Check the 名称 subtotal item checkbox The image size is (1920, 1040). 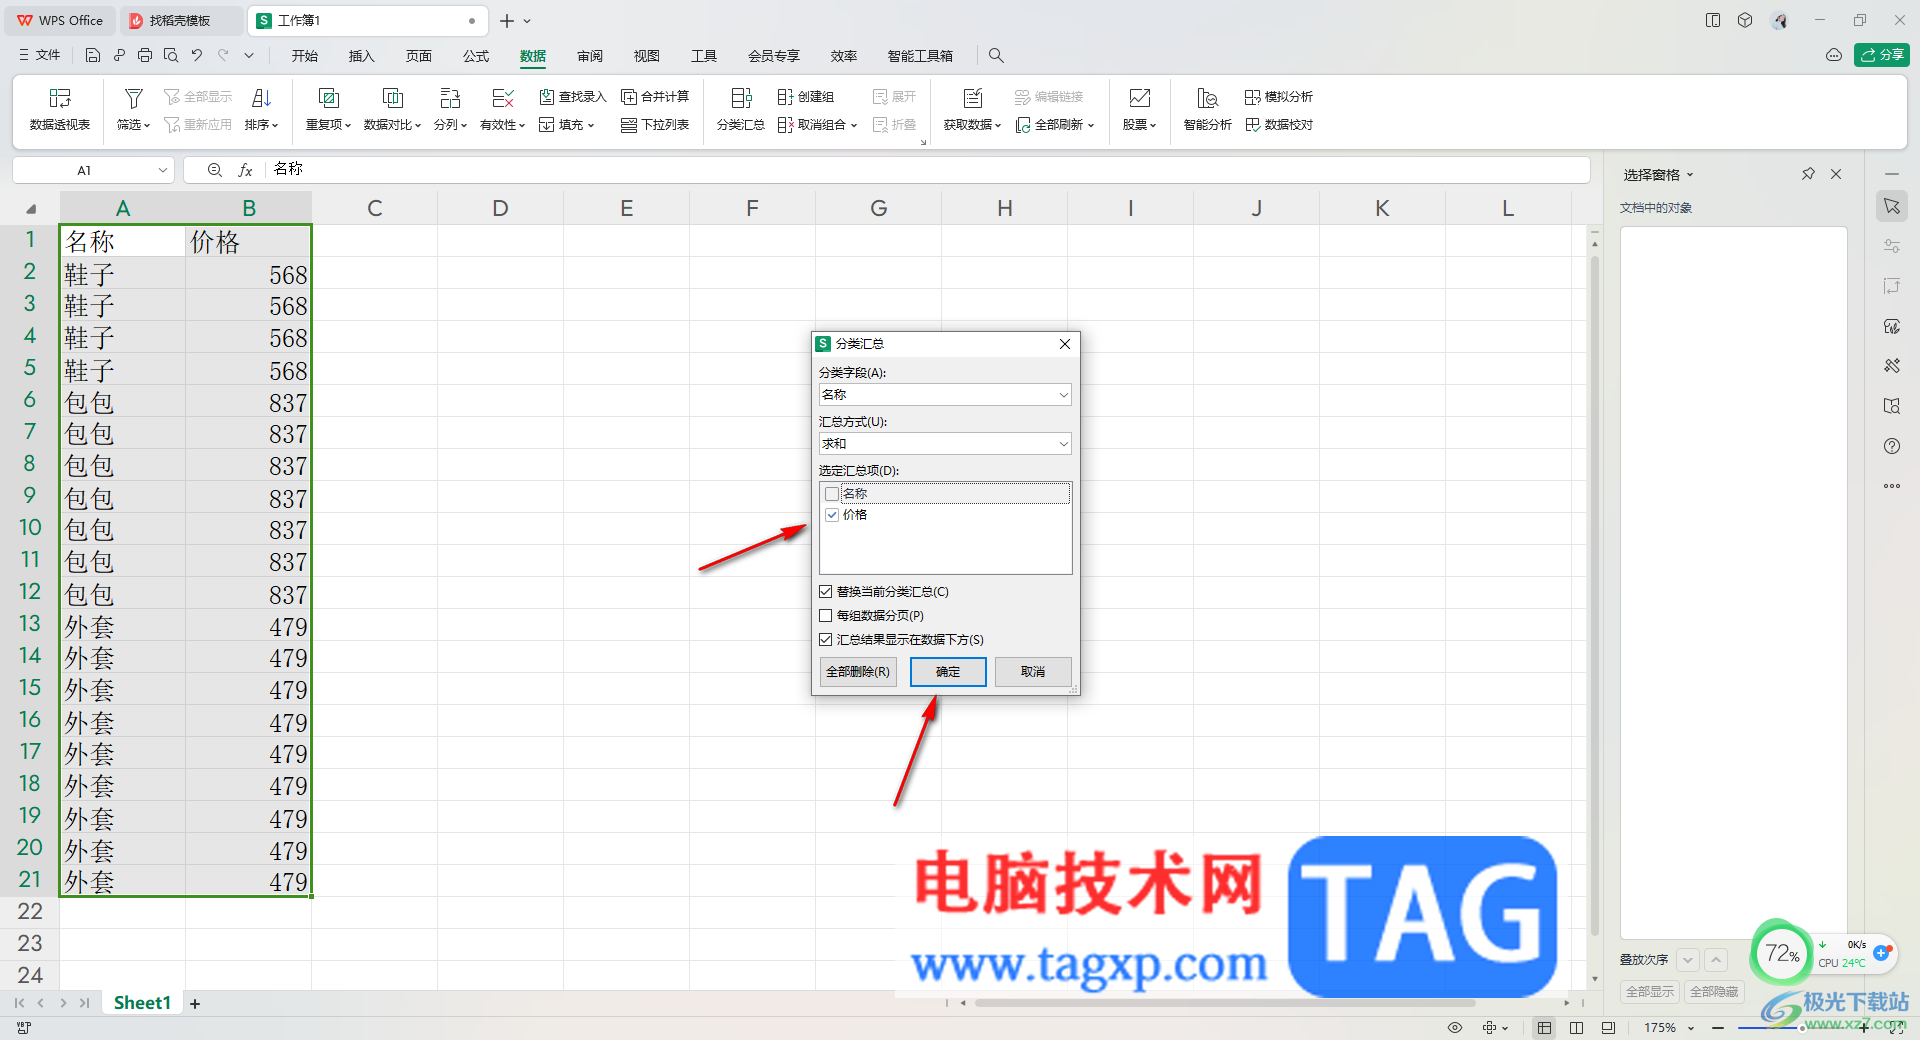click(832, 494)
